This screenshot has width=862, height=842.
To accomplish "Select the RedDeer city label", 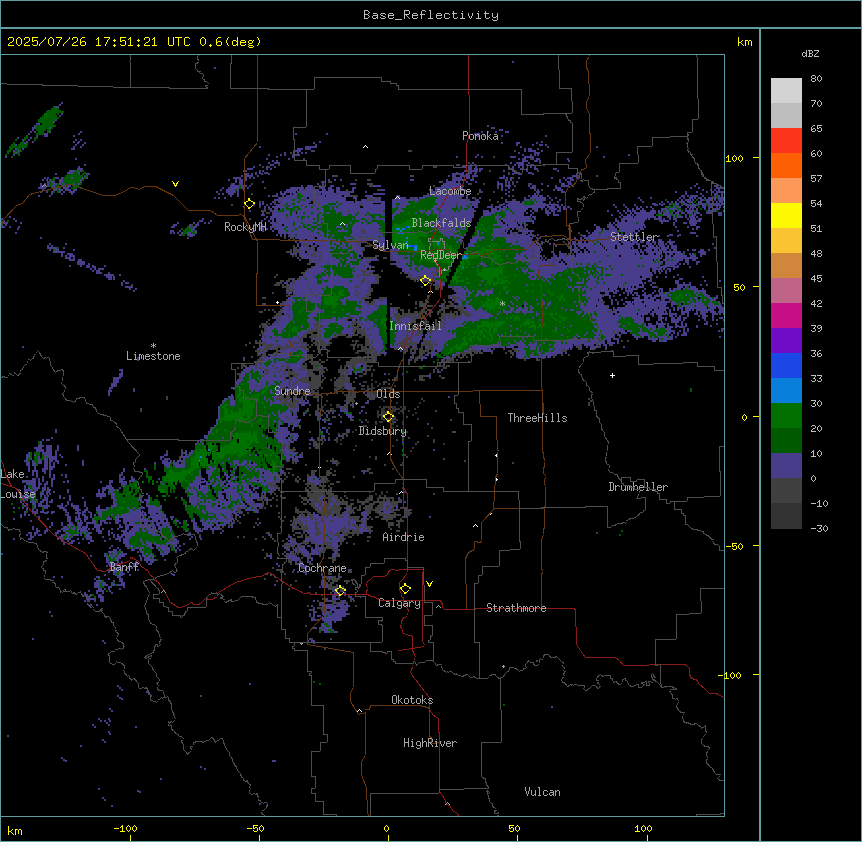I will click(x=441, y=255).
